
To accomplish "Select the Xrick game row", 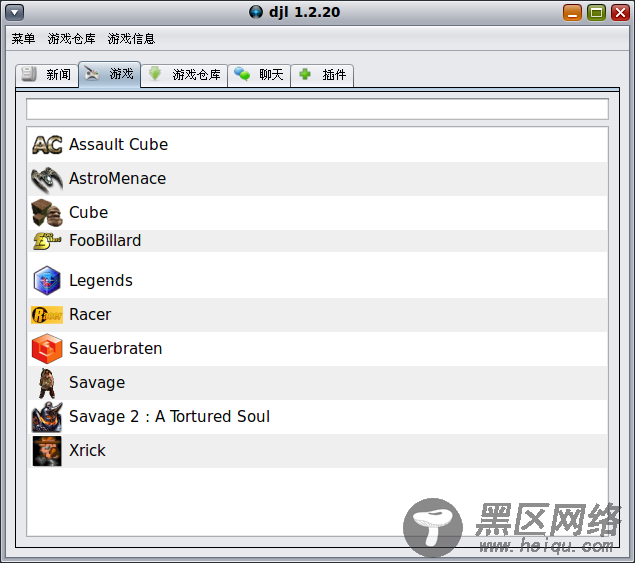I will point(318,451).
